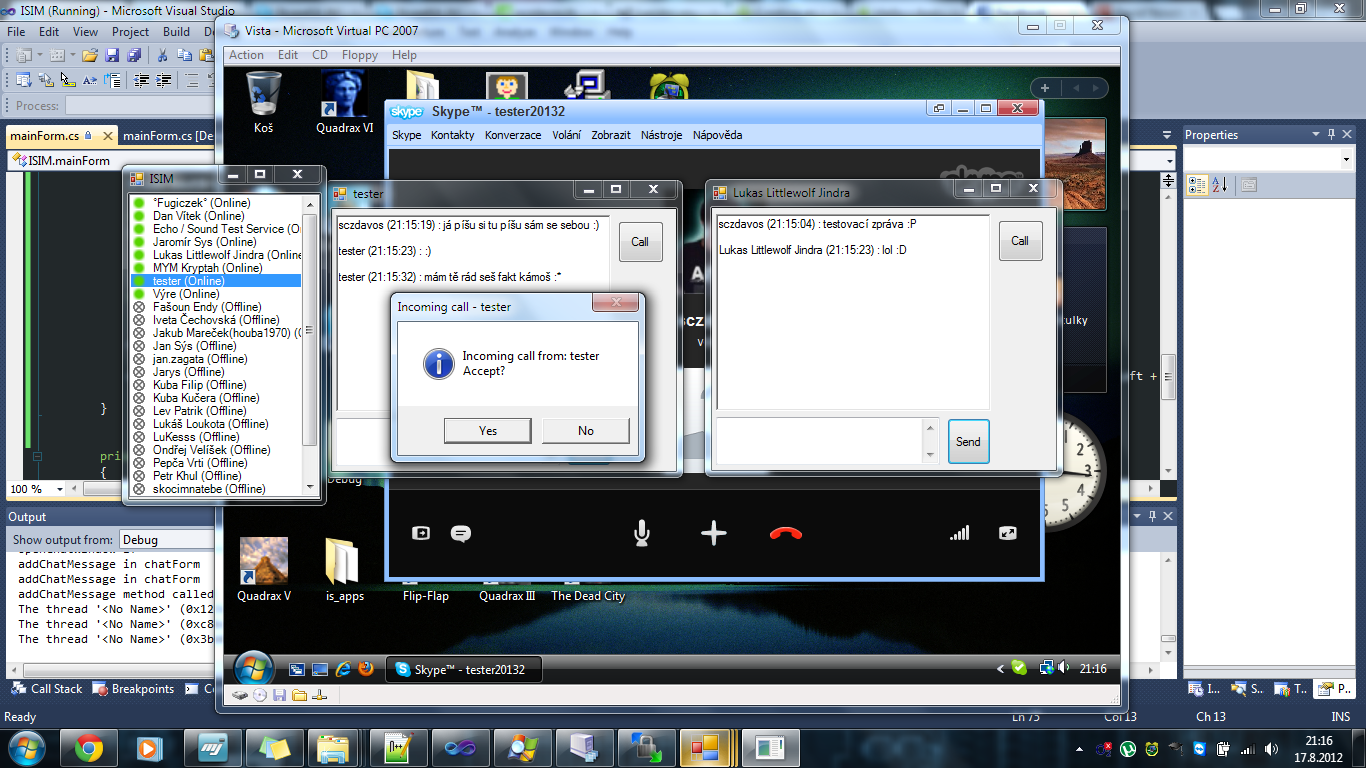
Task: Mute the microphone in the Skype call bar
Action: 642,534
